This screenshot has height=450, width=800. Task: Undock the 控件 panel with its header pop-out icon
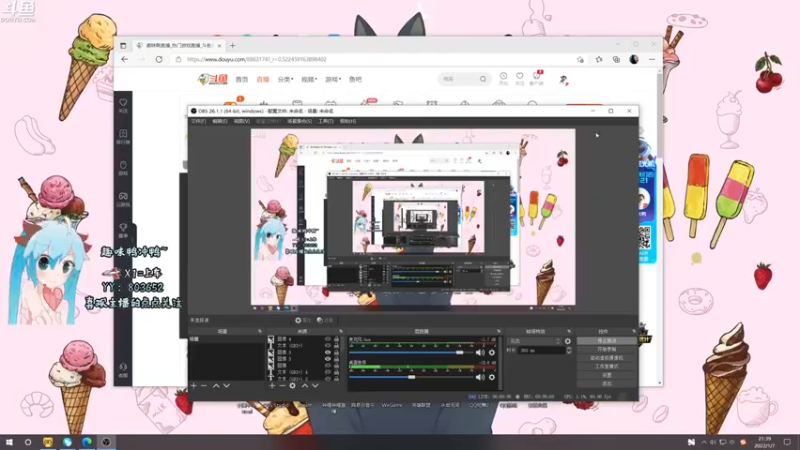tap(634, 331)
